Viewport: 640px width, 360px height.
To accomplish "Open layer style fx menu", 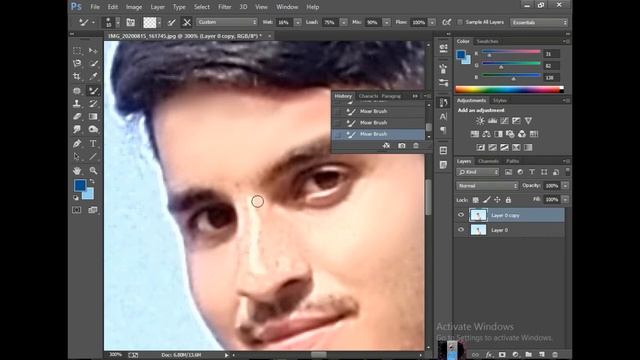I will coord(489,355).
